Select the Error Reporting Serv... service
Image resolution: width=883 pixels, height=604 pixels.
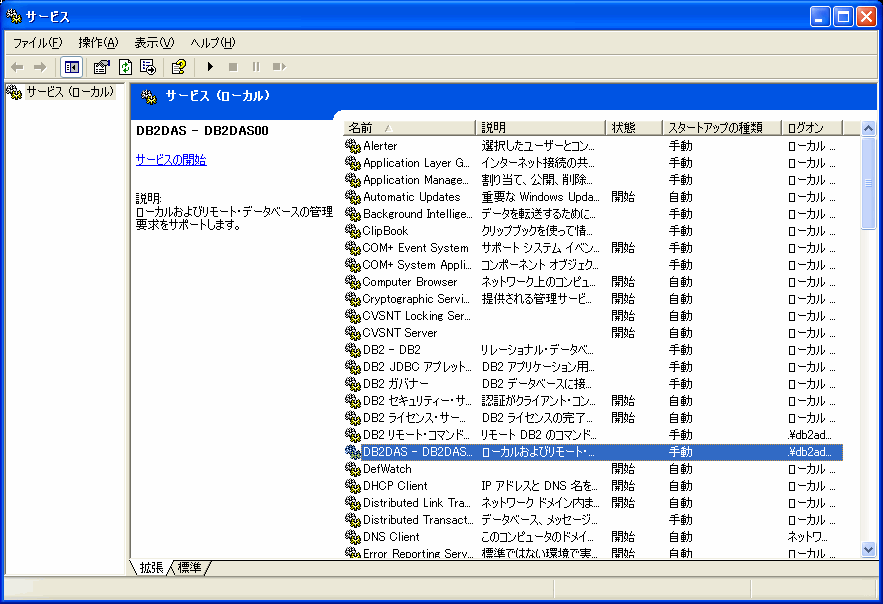(x=593, y=553)
